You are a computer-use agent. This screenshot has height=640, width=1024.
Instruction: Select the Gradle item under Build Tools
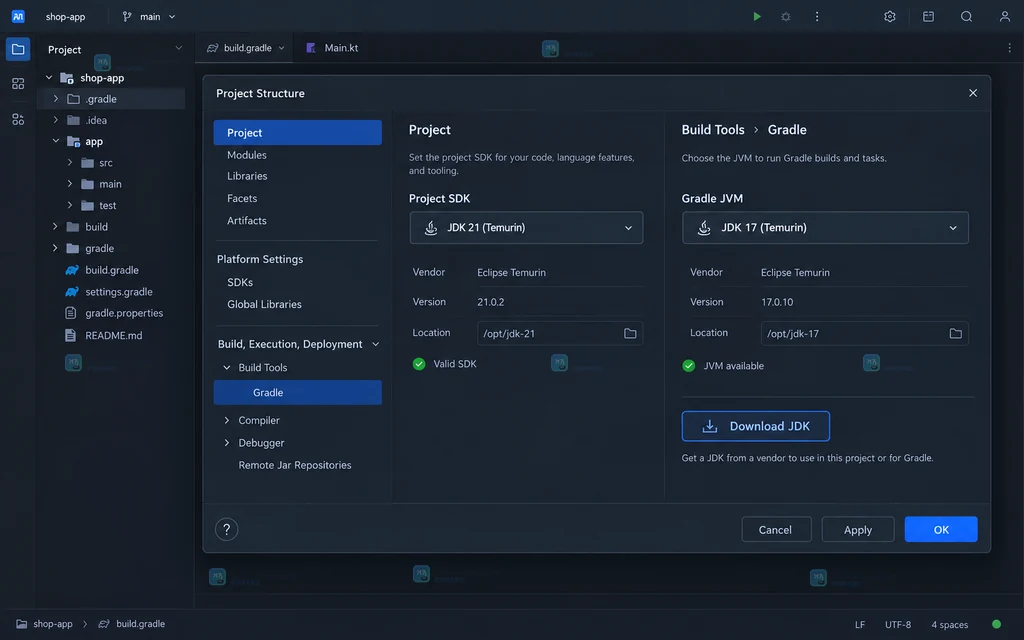tap(297, 392)
